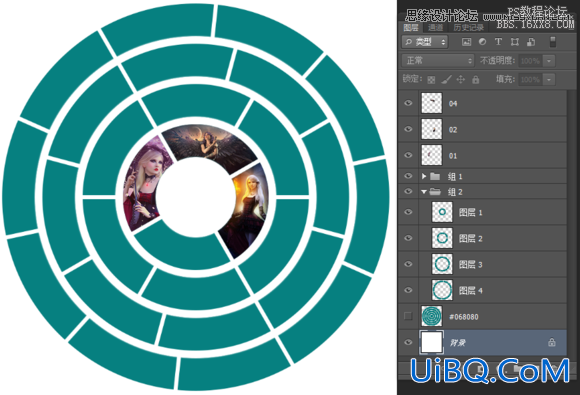Click the group name 组 1
This screenshot has width=580, height=395.
455,176
